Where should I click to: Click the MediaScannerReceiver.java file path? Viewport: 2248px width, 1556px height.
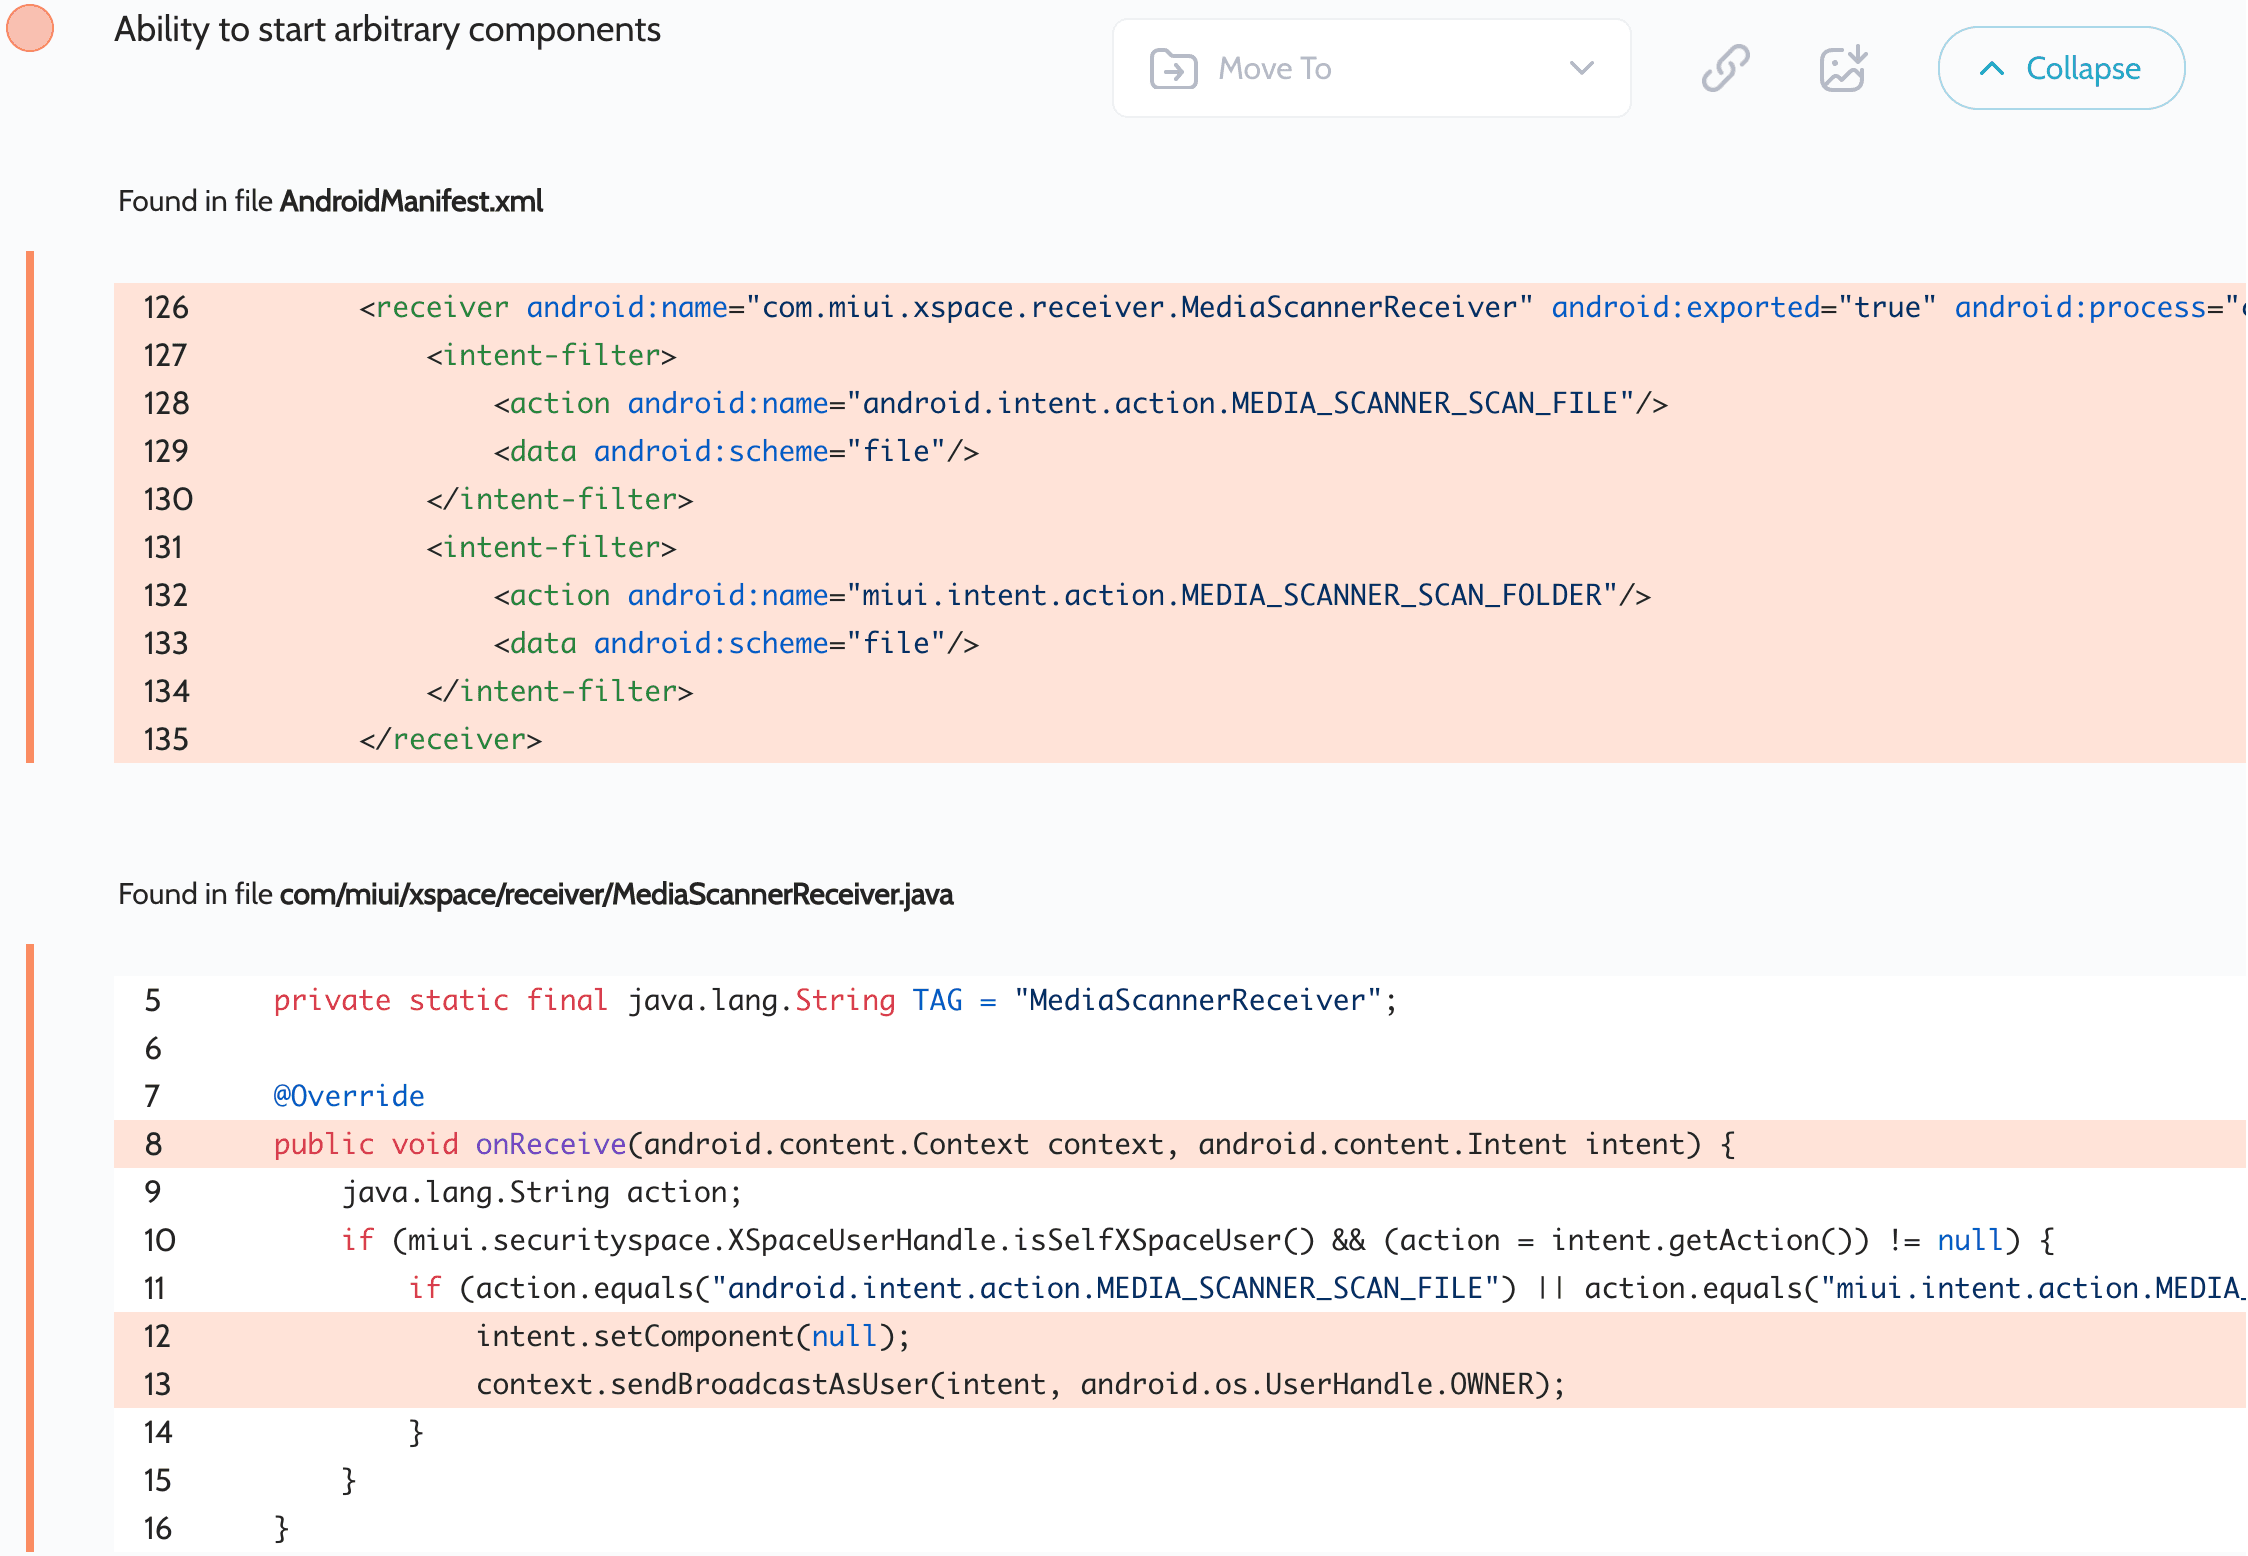[616, 894]
